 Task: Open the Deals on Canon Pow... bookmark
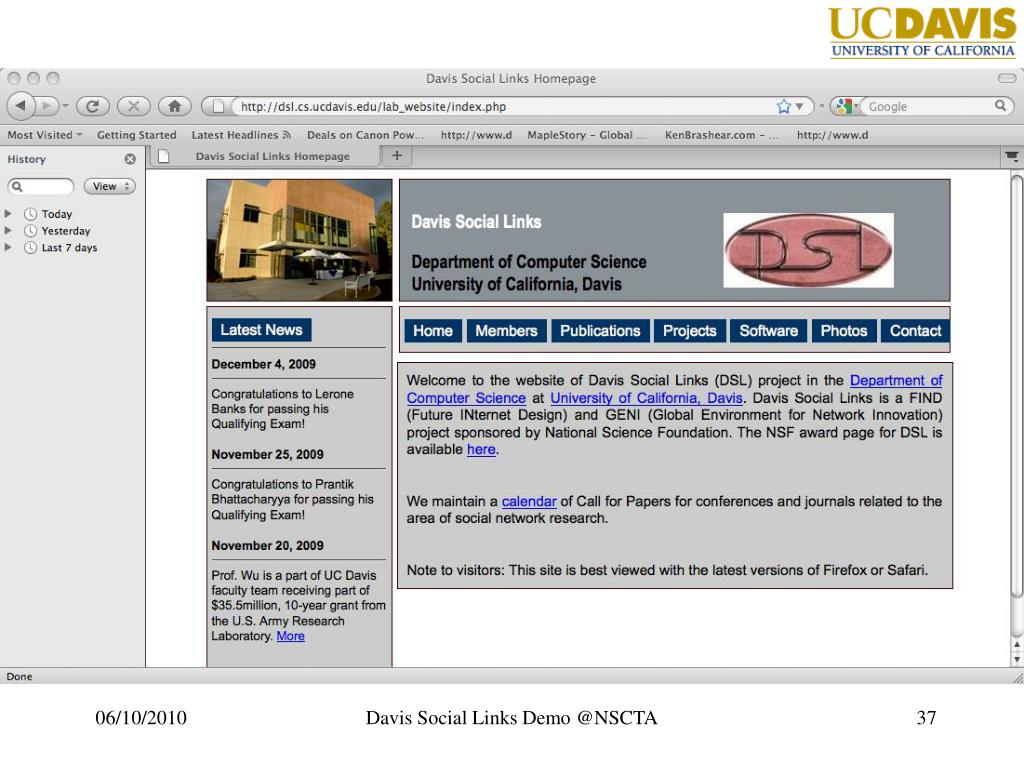(365, 135)
